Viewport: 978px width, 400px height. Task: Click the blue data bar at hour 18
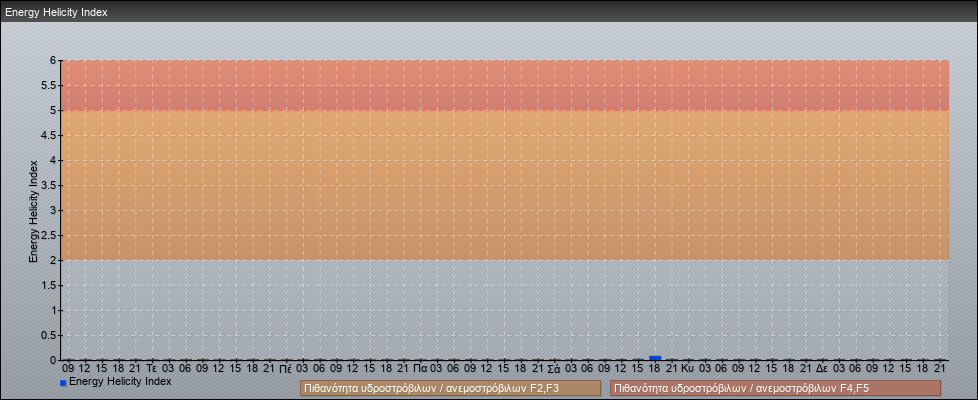655,357
